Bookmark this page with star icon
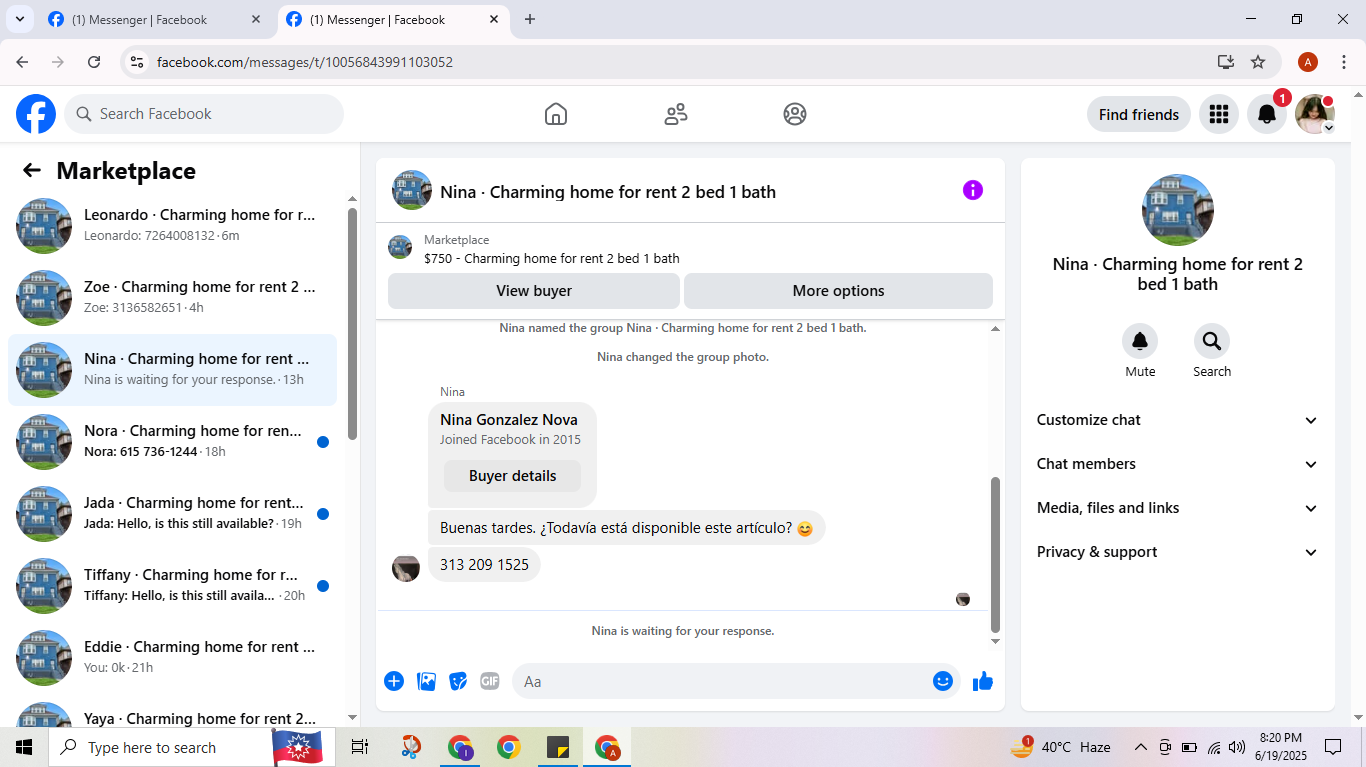 pos(1258,62)
